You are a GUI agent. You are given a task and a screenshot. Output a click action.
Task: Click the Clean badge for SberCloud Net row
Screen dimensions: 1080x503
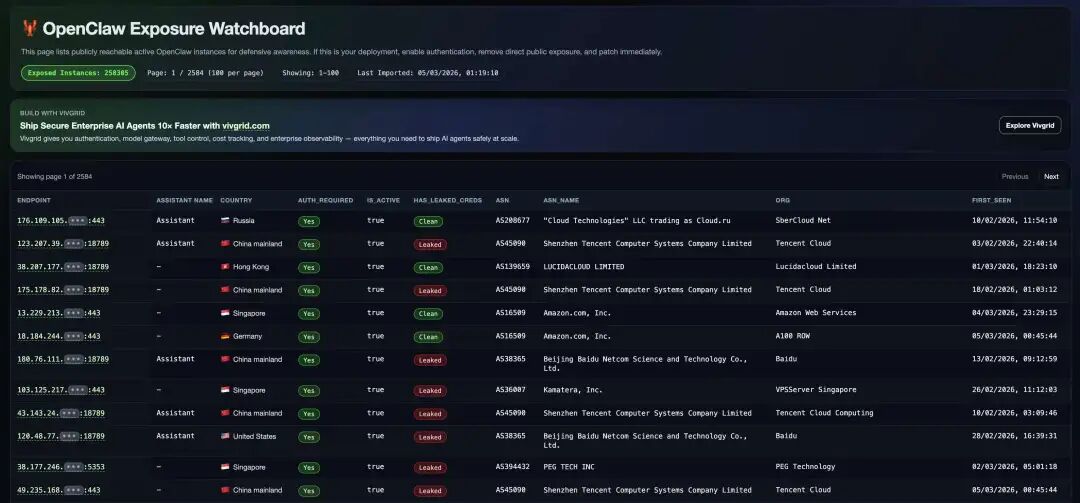(429, 221)
